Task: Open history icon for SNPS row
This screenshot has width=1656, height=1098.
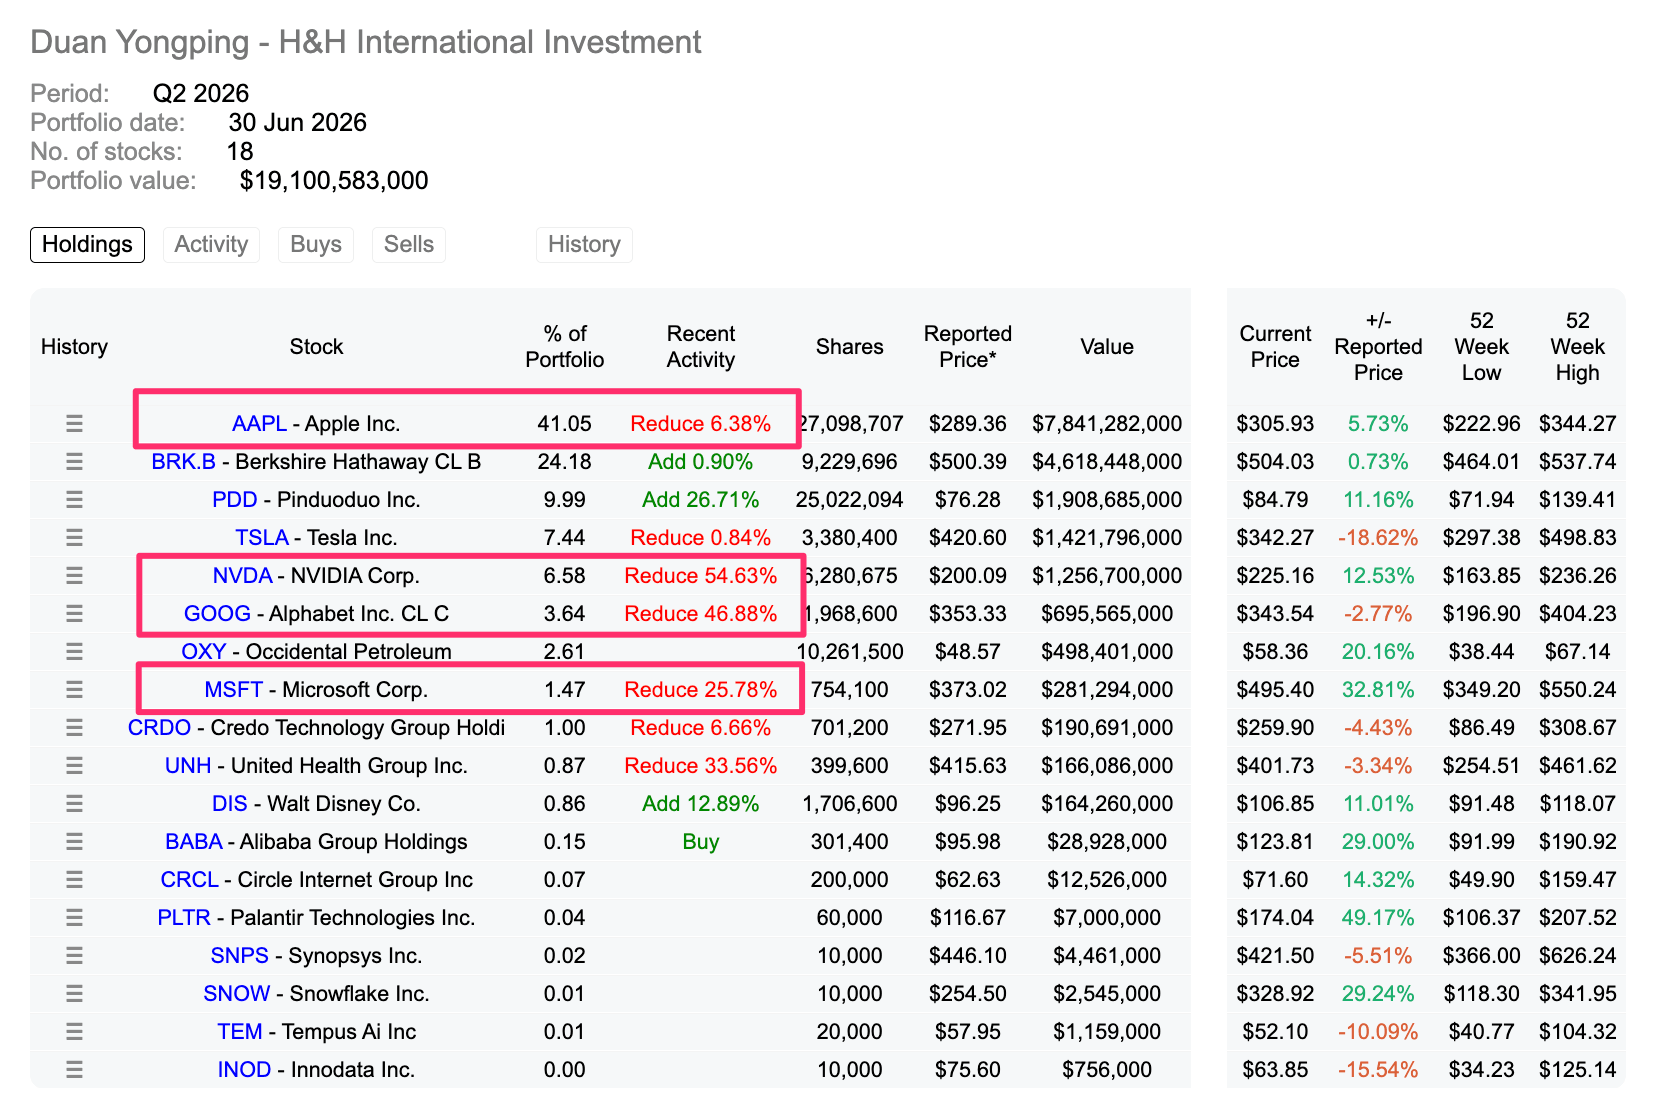Action: tap(74, 956)
